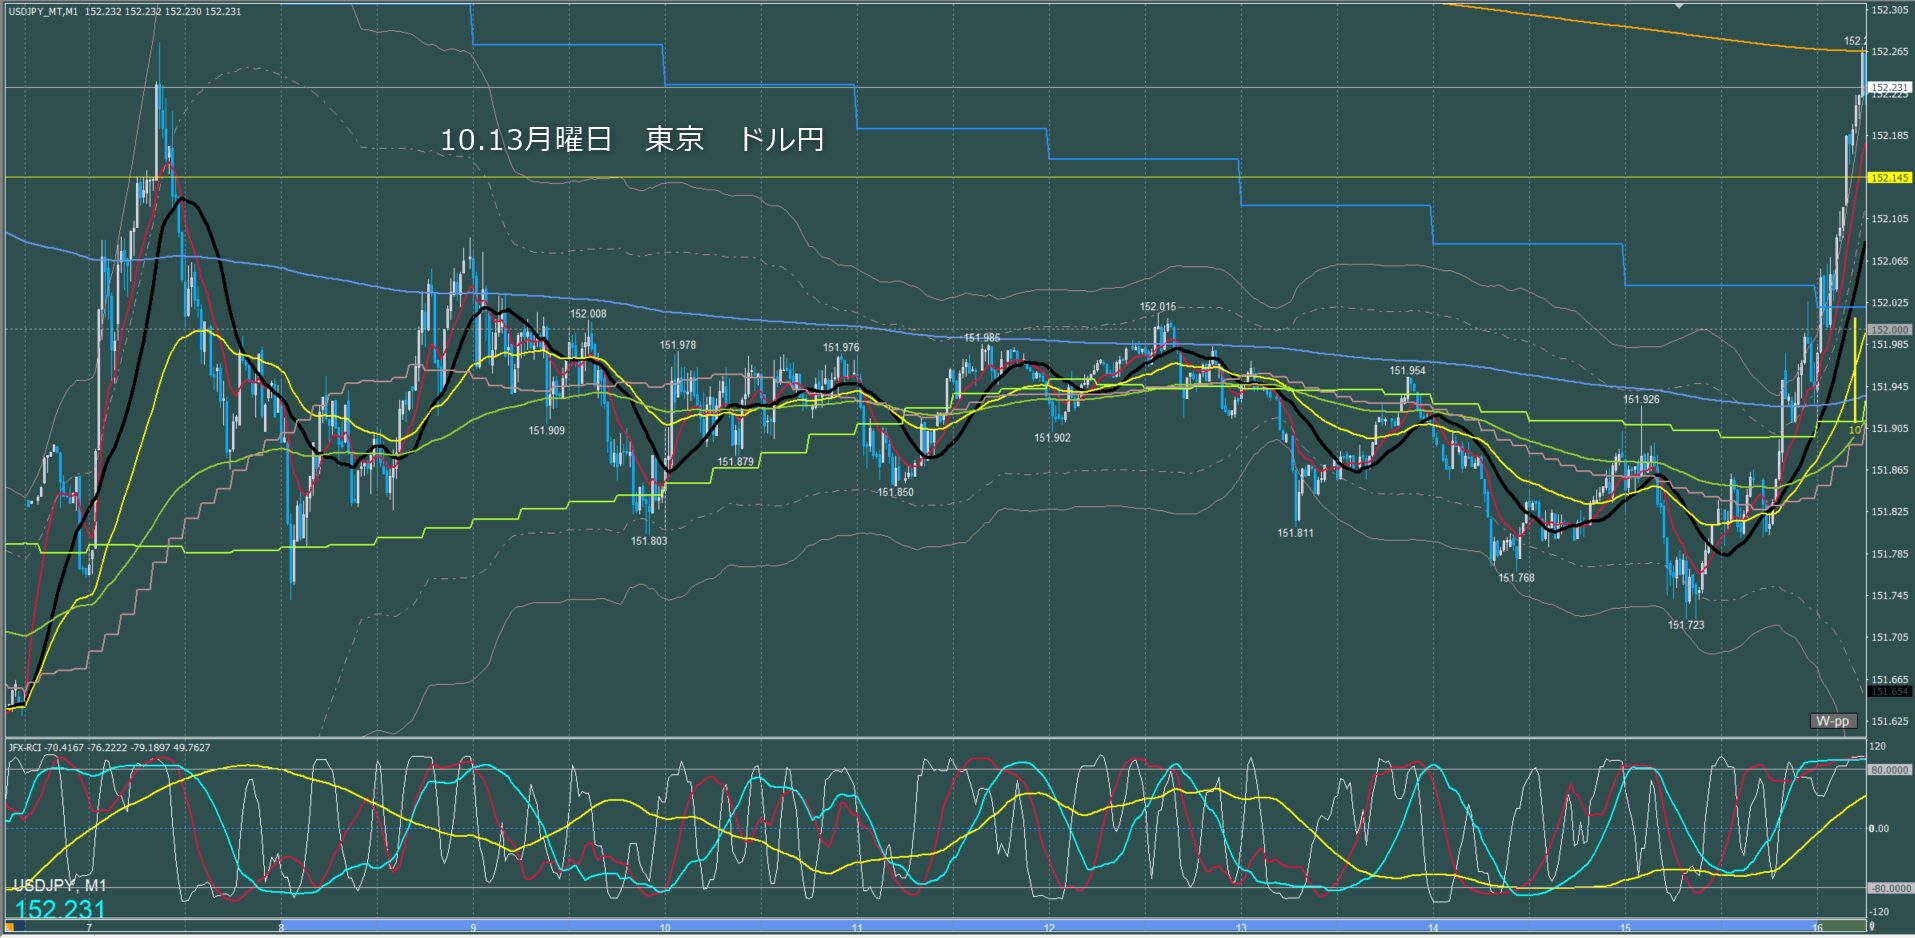Click the 151.723 swing low label
This screenshot has width=1915, height=938.
coord(1685,625)
